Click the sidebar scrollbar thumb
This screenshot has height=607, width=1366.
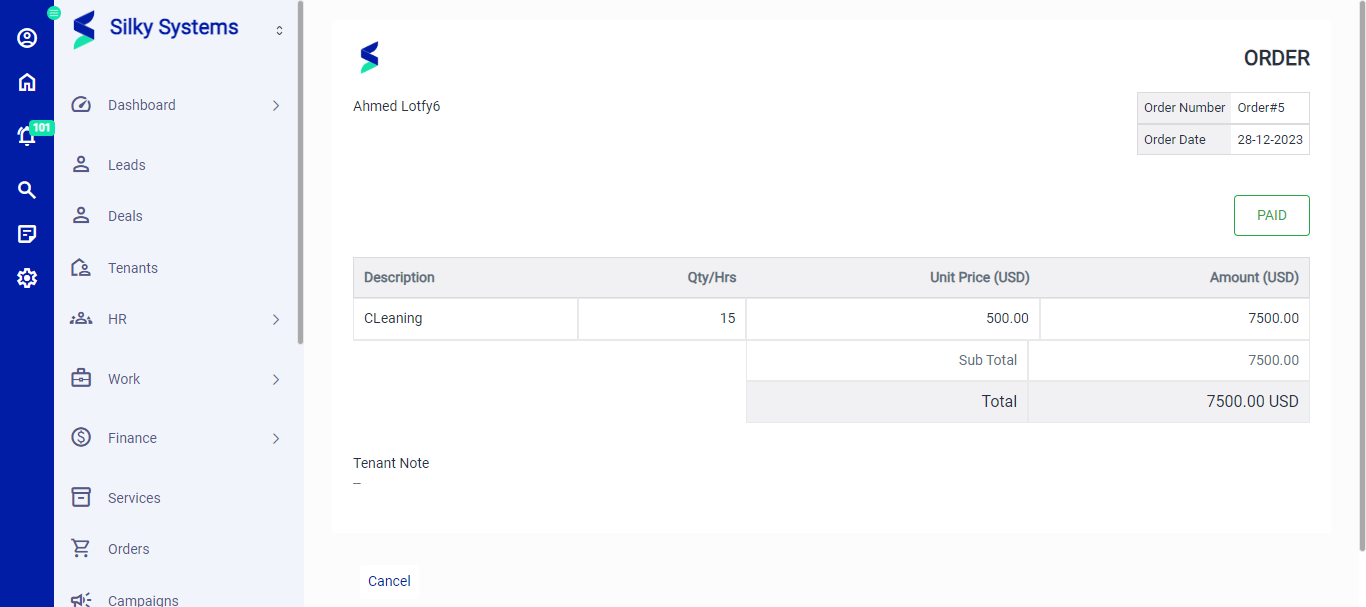[x=300, y=172]
